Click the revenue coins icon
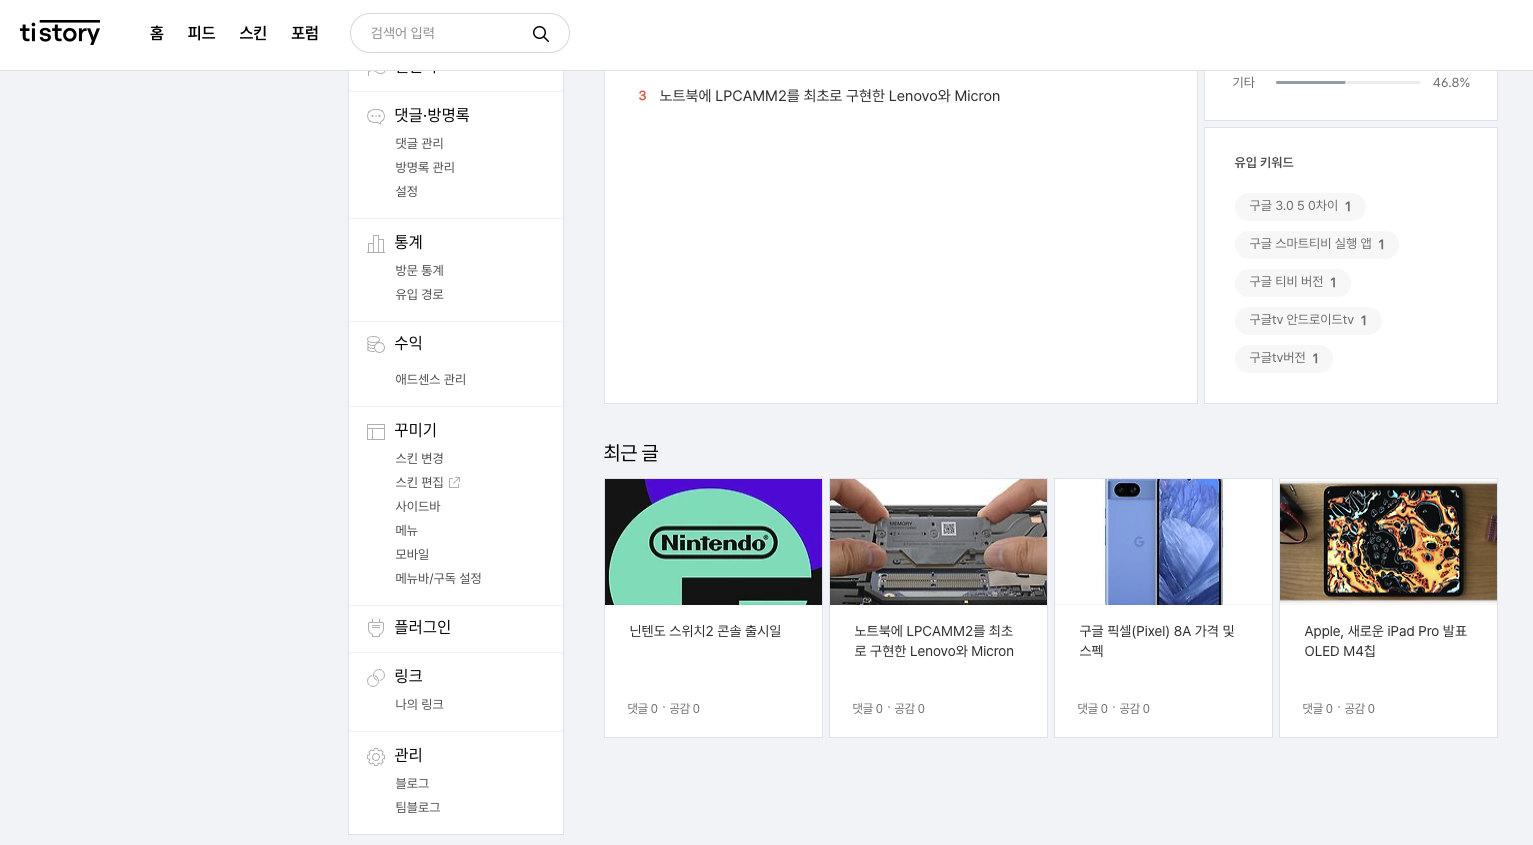Image resolution: width=1533 pixels, height=845 pixels. coord(376,344)
